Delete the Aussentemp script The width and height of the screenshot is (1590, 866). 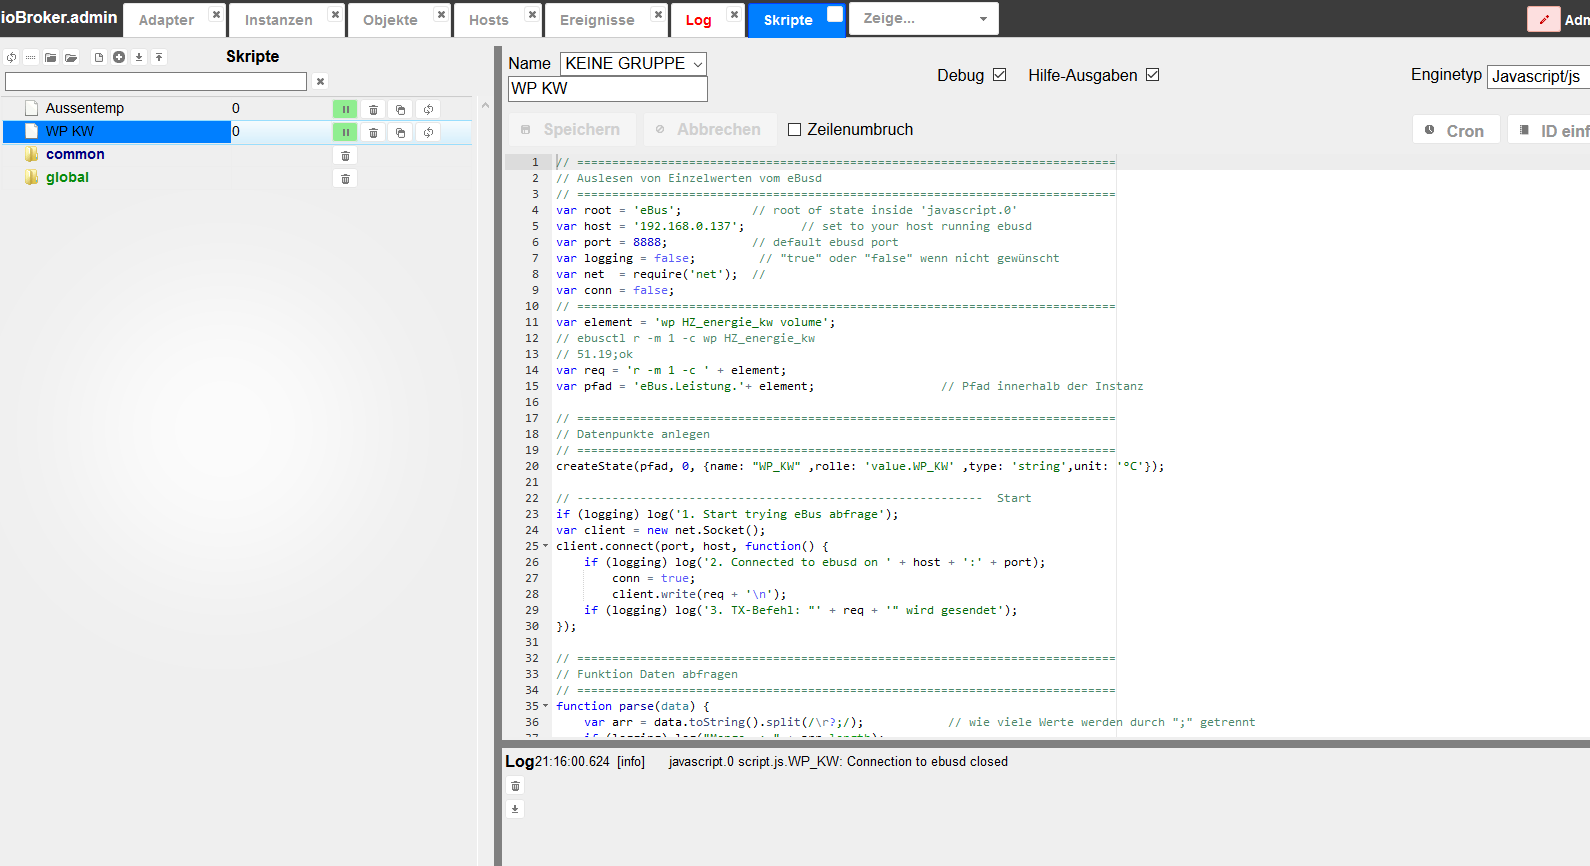[373, 109]
